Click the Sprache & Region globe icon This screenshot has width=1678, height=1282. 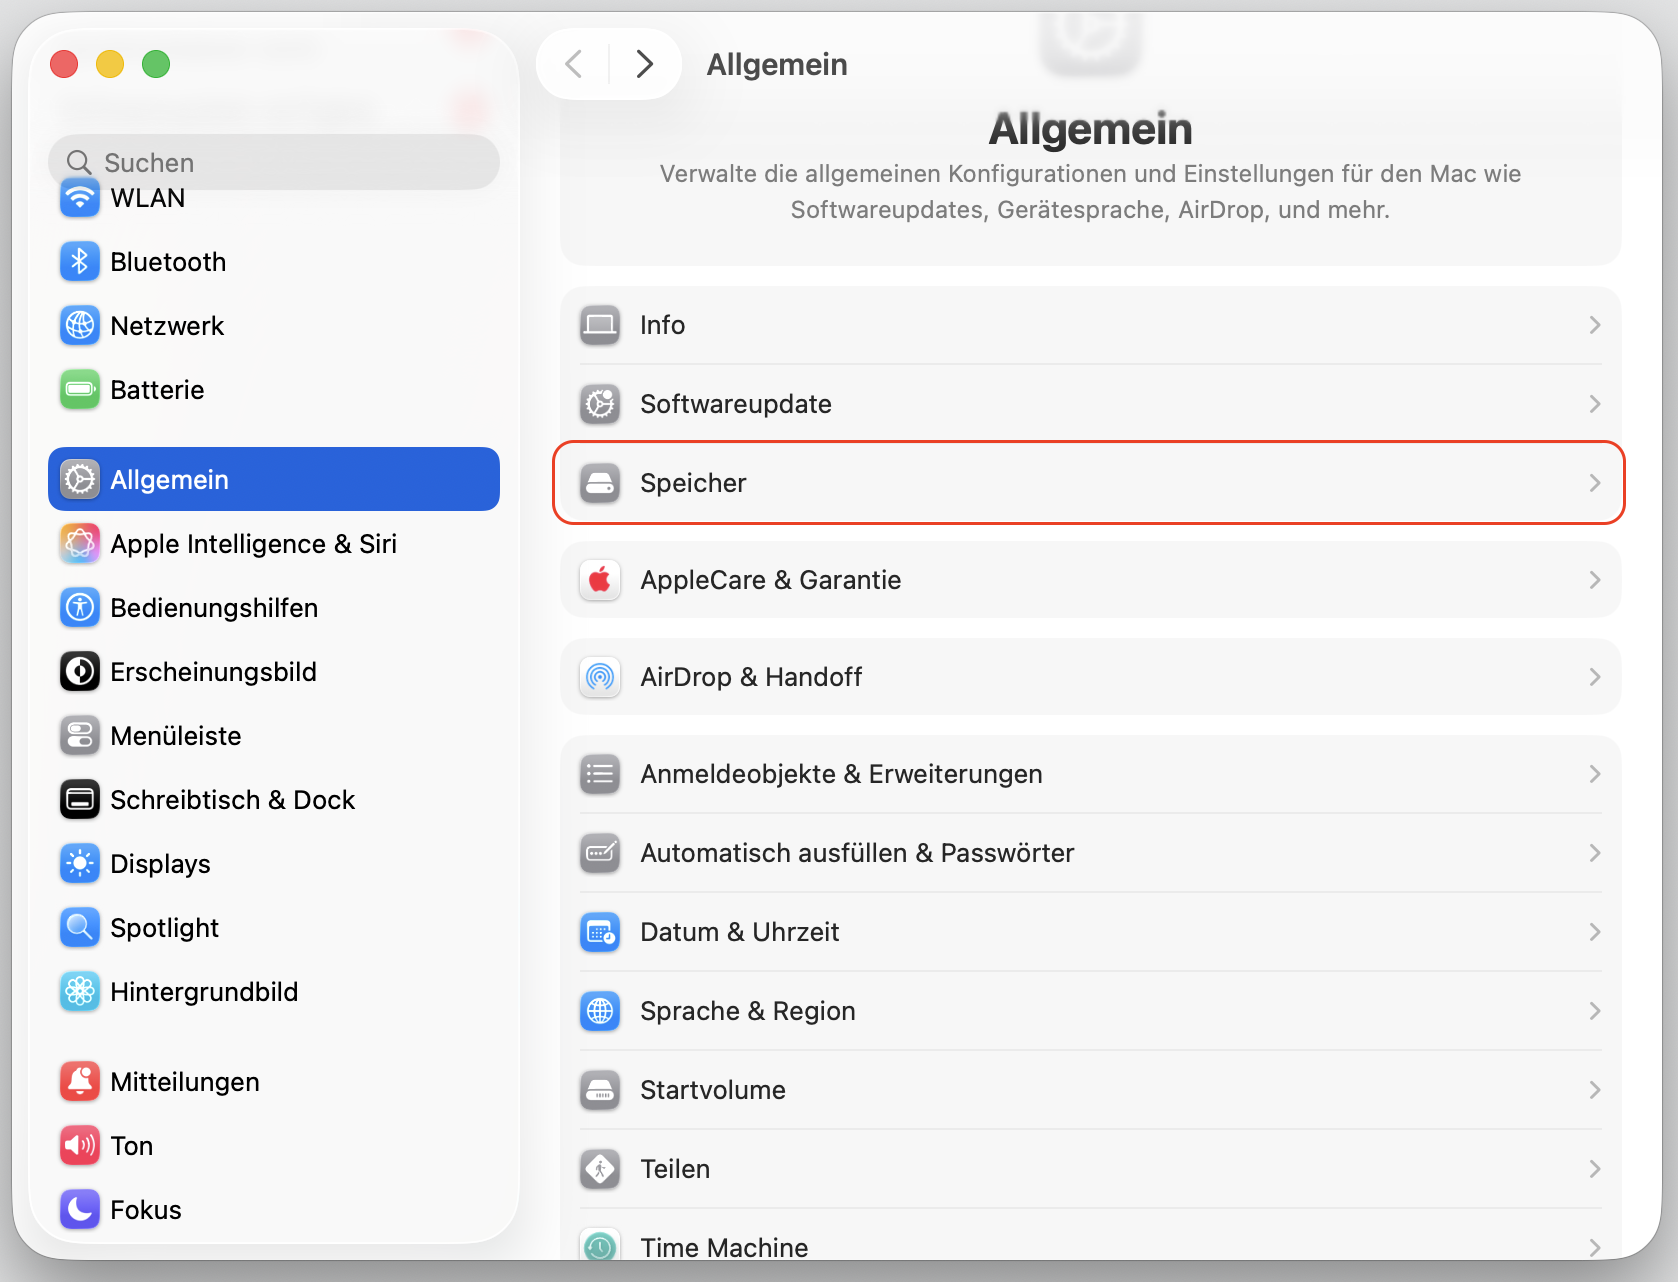(x=600, y=1011)
